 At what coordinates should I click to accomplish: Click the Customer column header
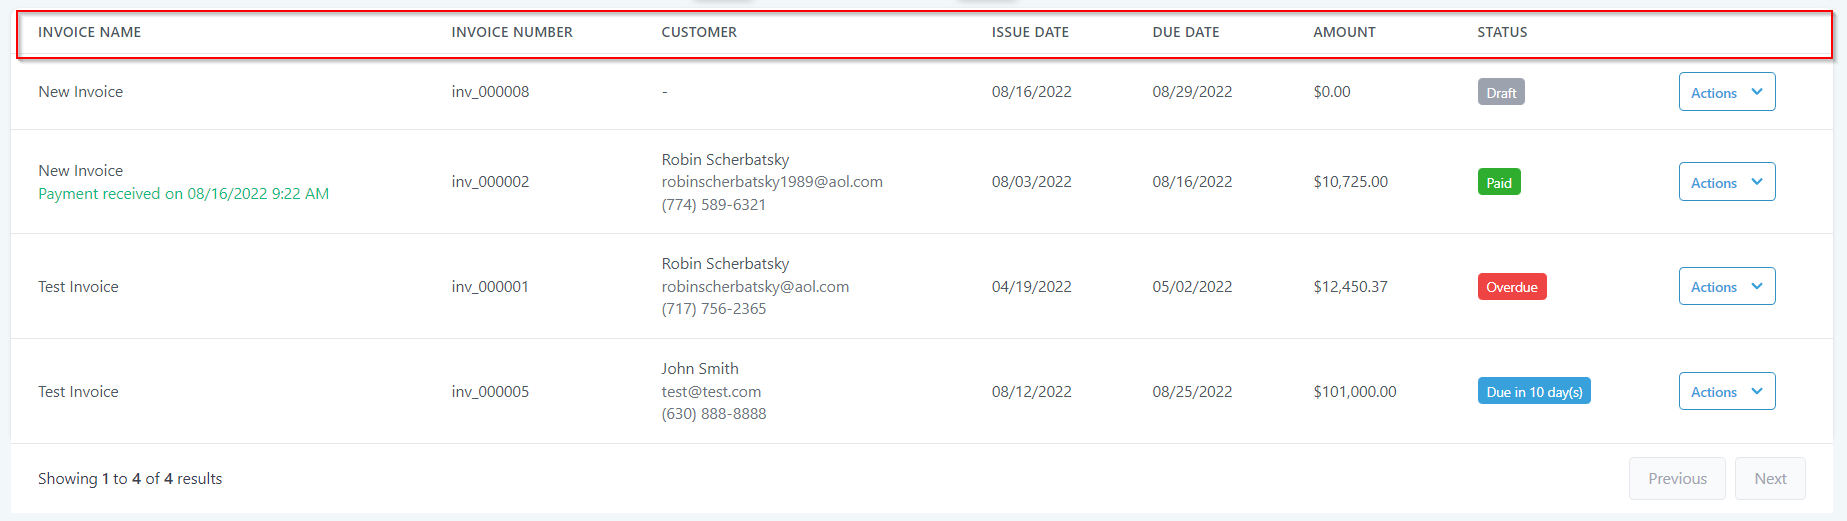699,32
